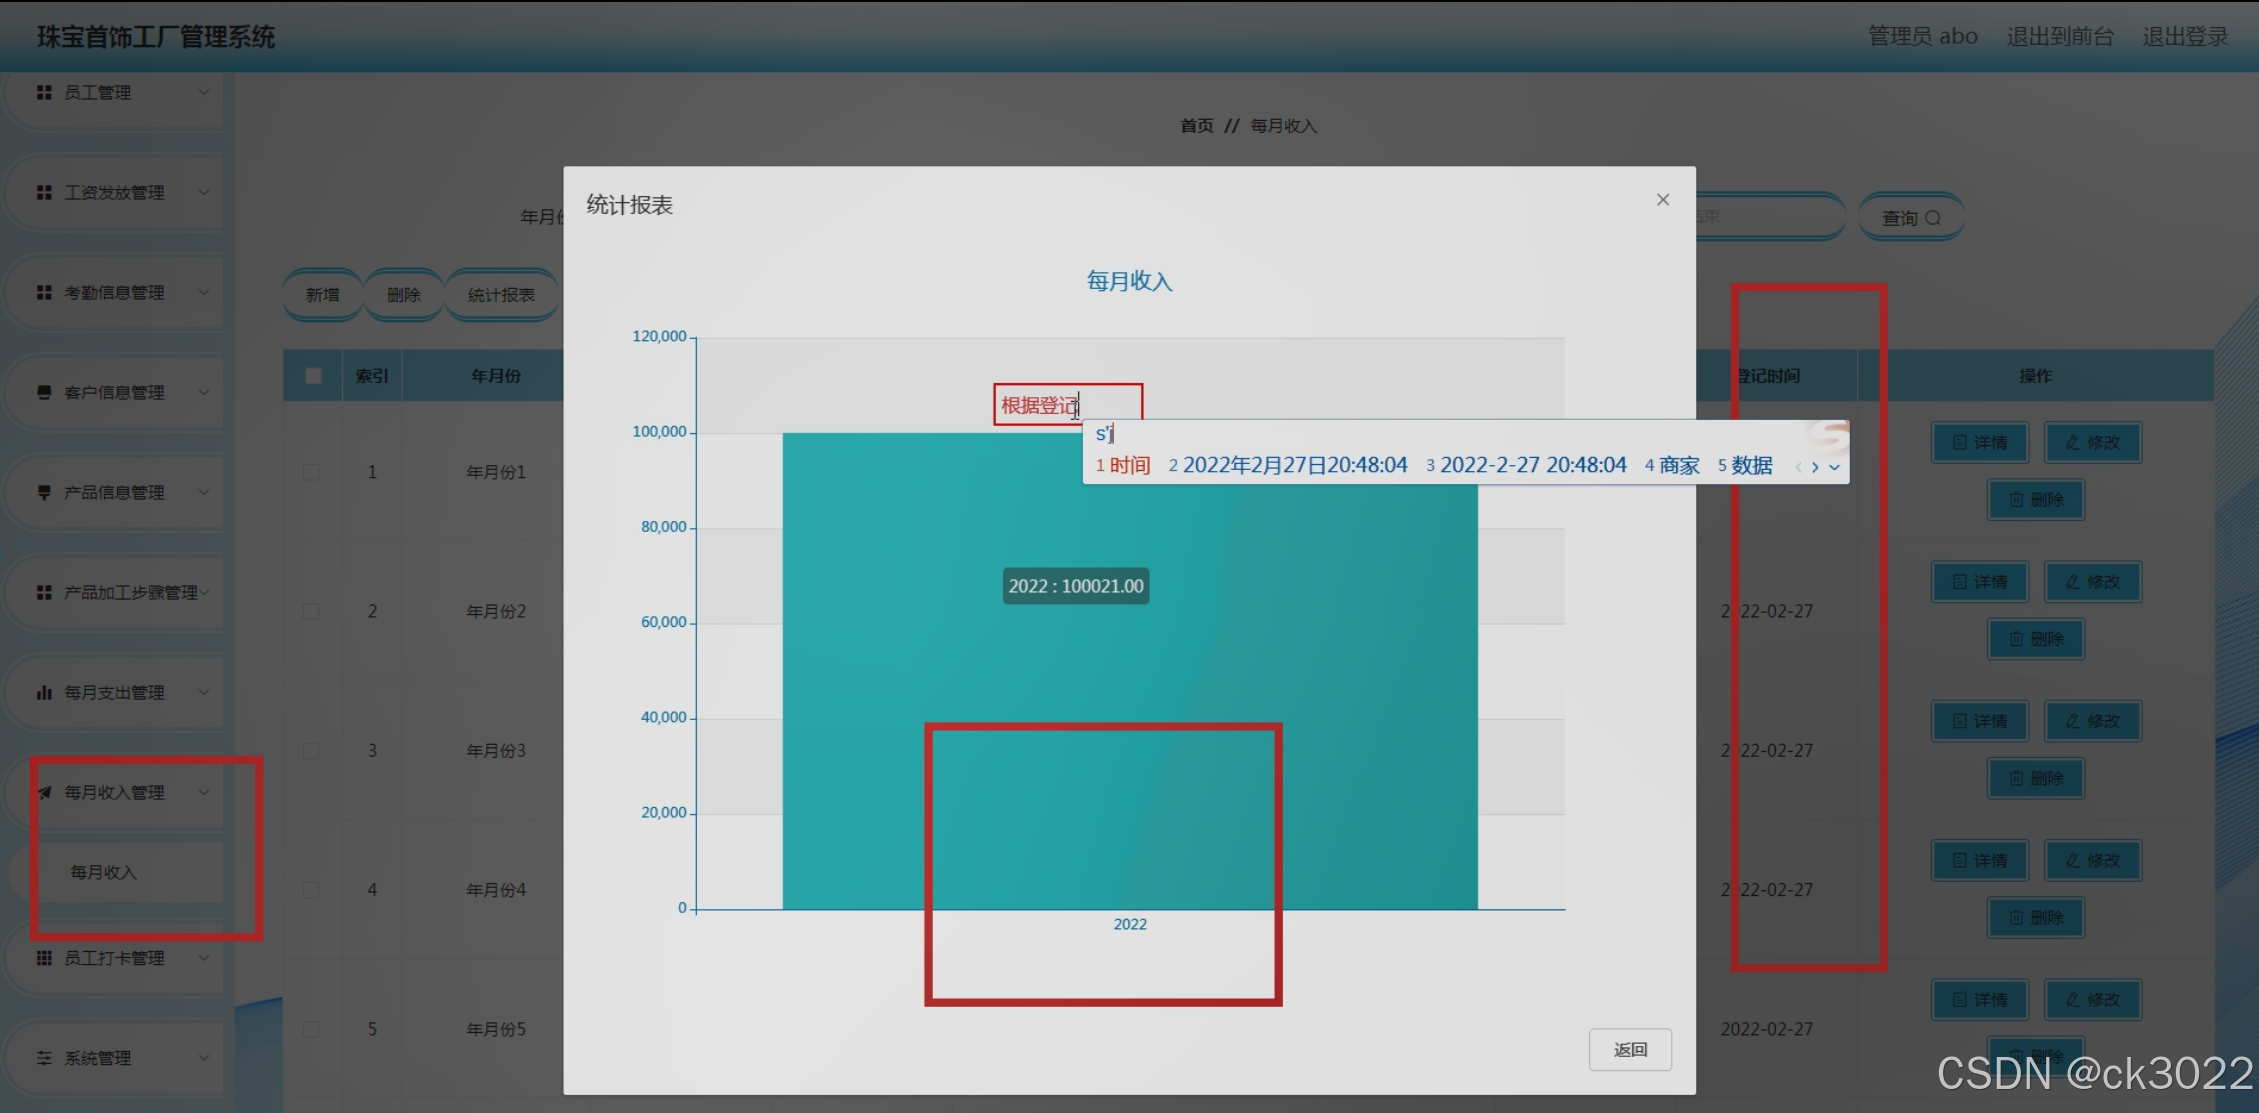
Task: Click the 退出登录 link
Action: click(2185, 37)
